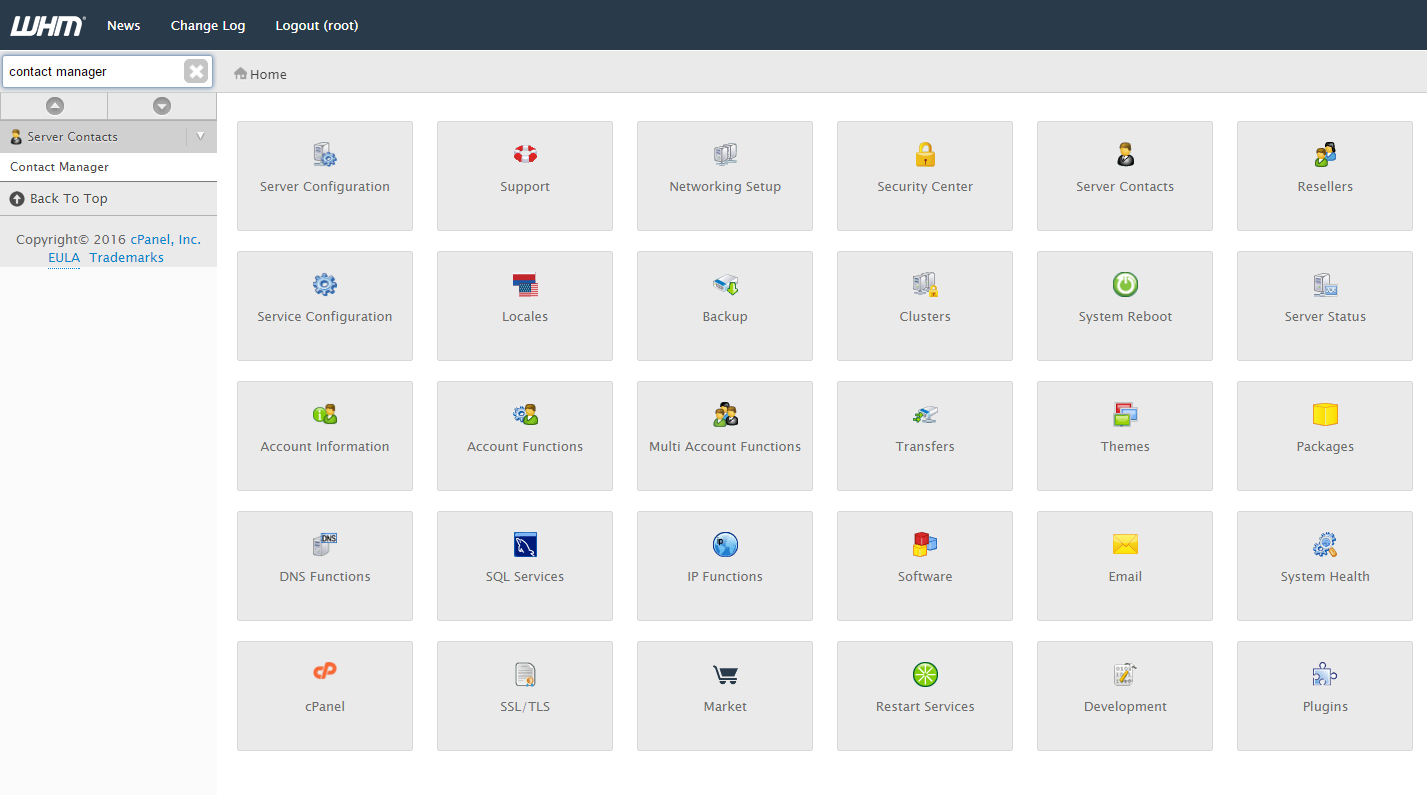Click the Restart Services green icon
Viewport: 1427px width, 795px height.
pos(925,675)
